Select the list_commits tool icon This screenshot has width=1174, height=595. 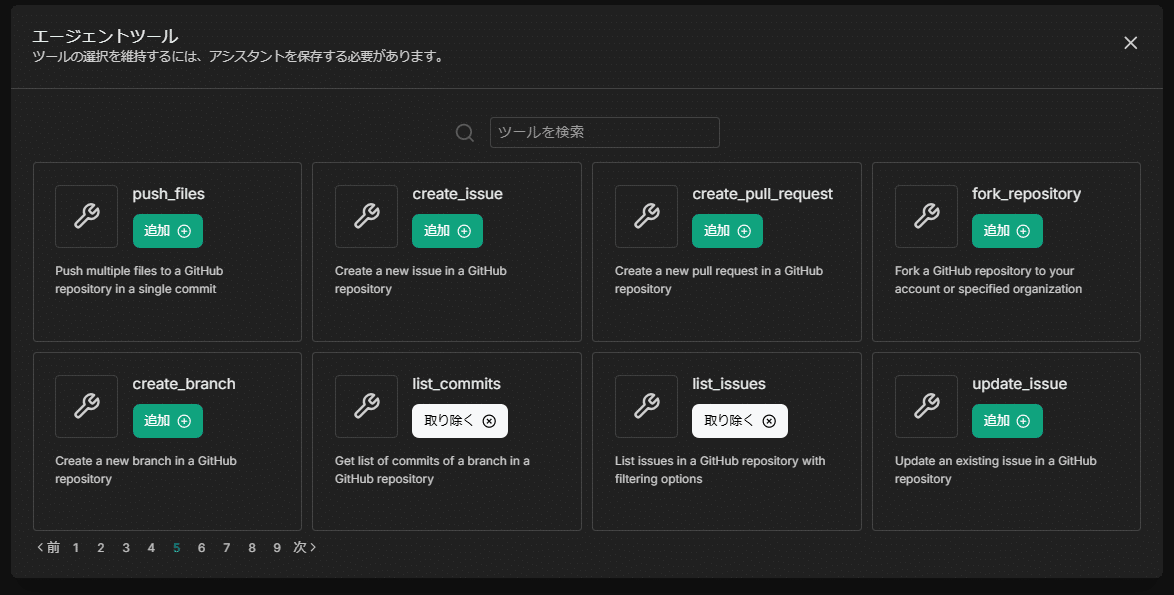click(366, 406)
